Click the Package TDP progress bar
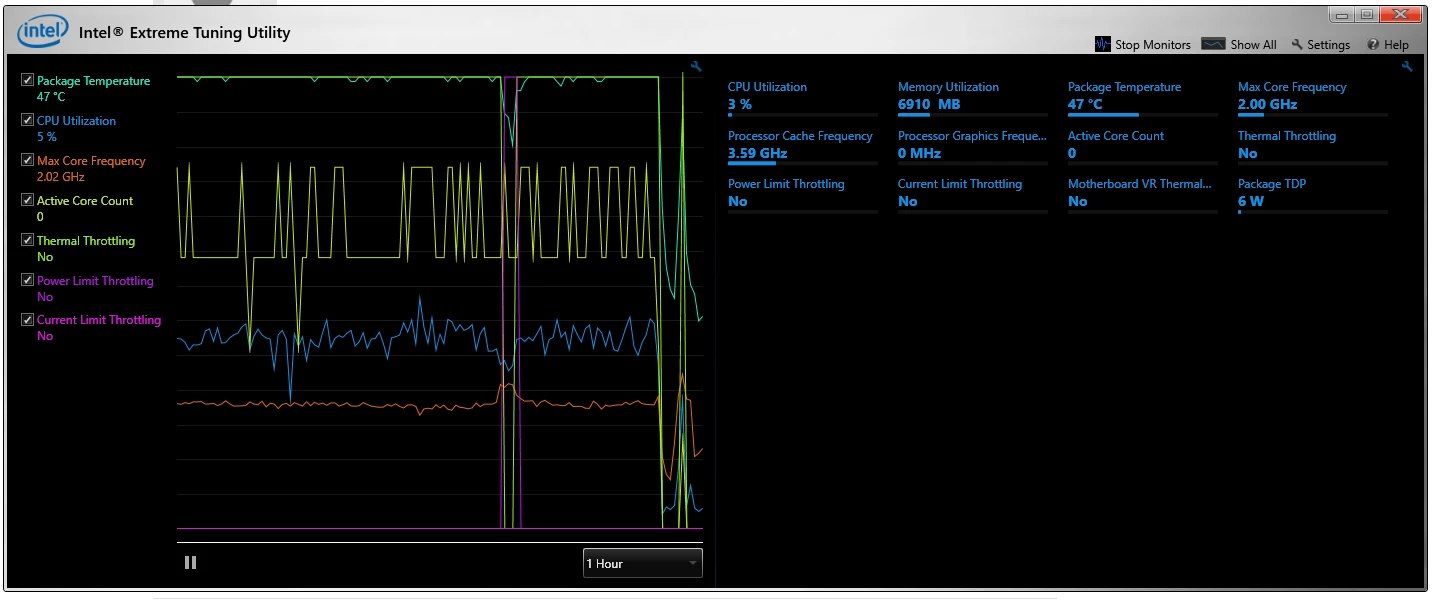The width and height of the screenshot is (1434, 603). (1313, 212)
